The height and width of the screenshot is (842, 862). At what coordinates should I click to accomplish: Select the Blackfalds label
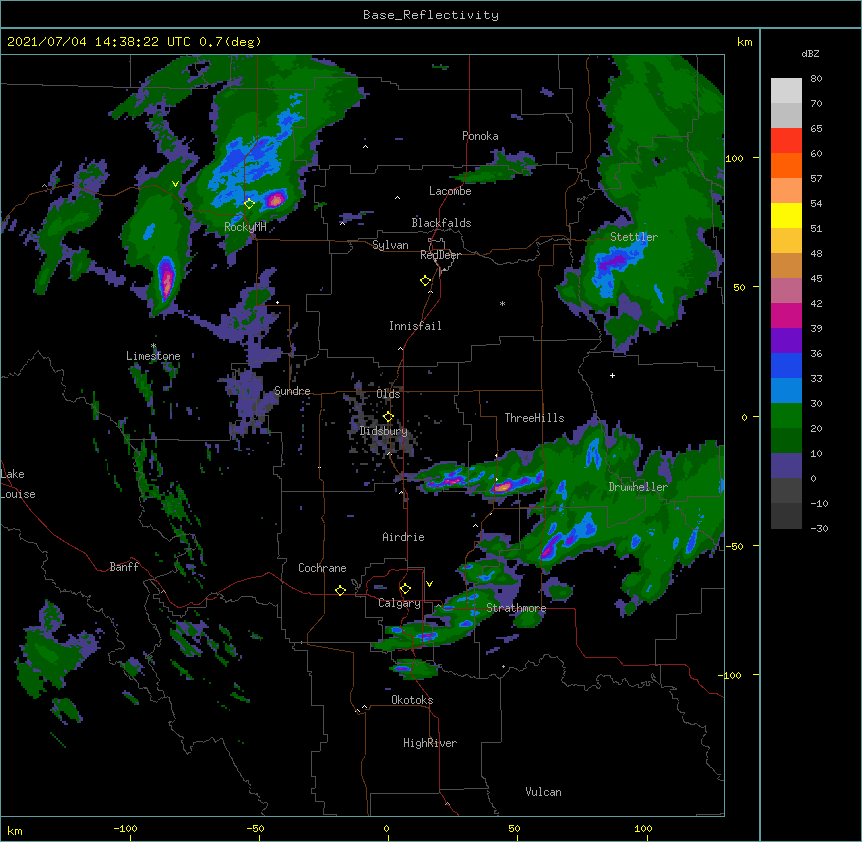click(441, 223)
